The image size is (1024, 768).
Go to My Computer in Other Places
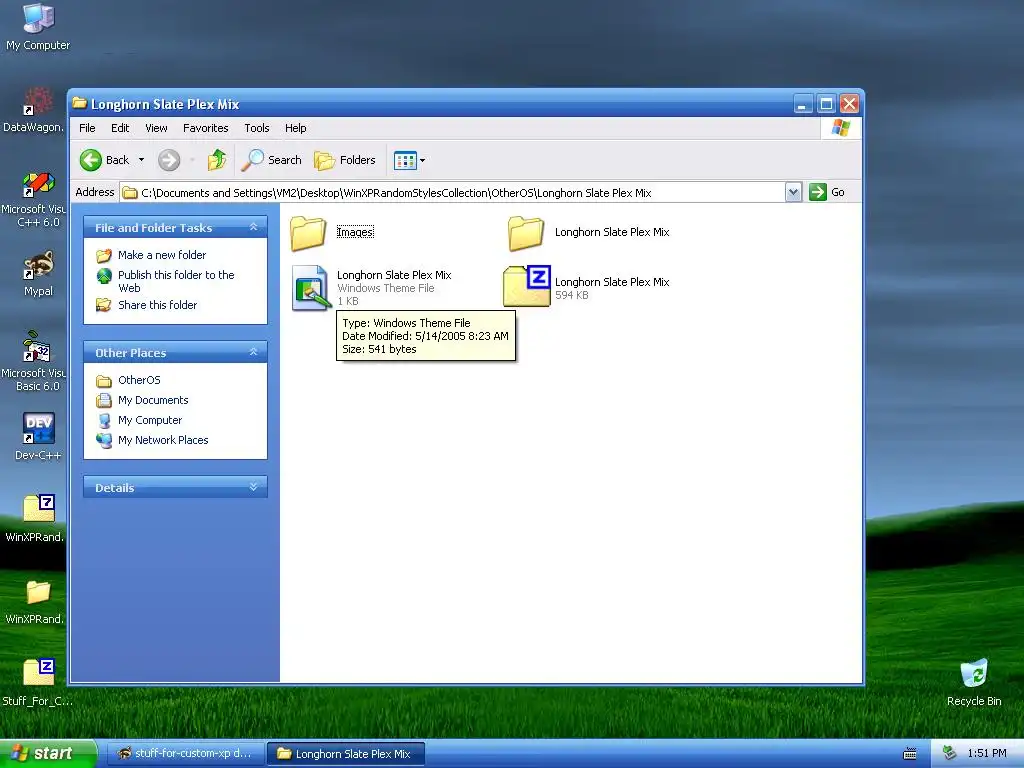pos(150,421)
